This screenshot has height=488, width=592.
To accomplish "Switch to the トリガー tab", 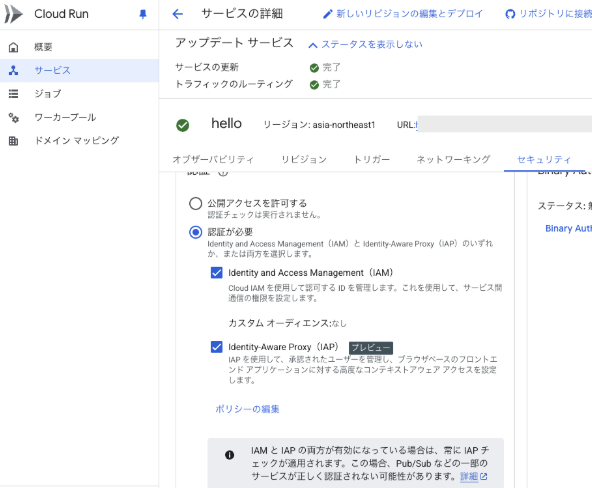I will 372,160.
